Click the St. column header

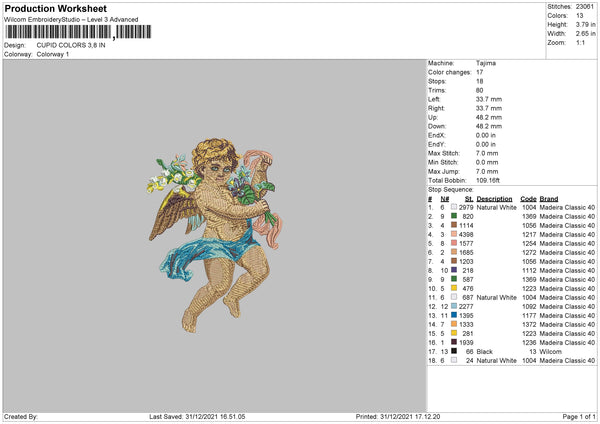469,199
